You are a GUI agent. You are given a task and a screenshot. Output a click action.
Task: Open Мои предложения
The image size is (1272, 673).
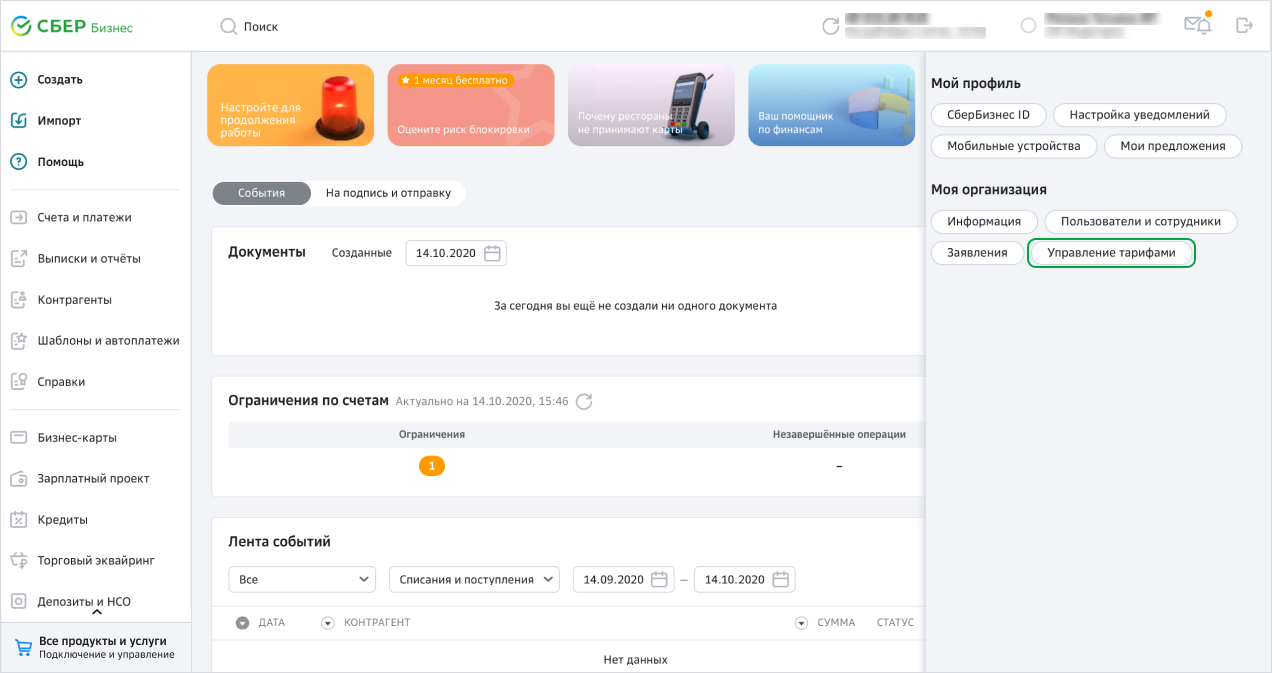[1173, 146]
